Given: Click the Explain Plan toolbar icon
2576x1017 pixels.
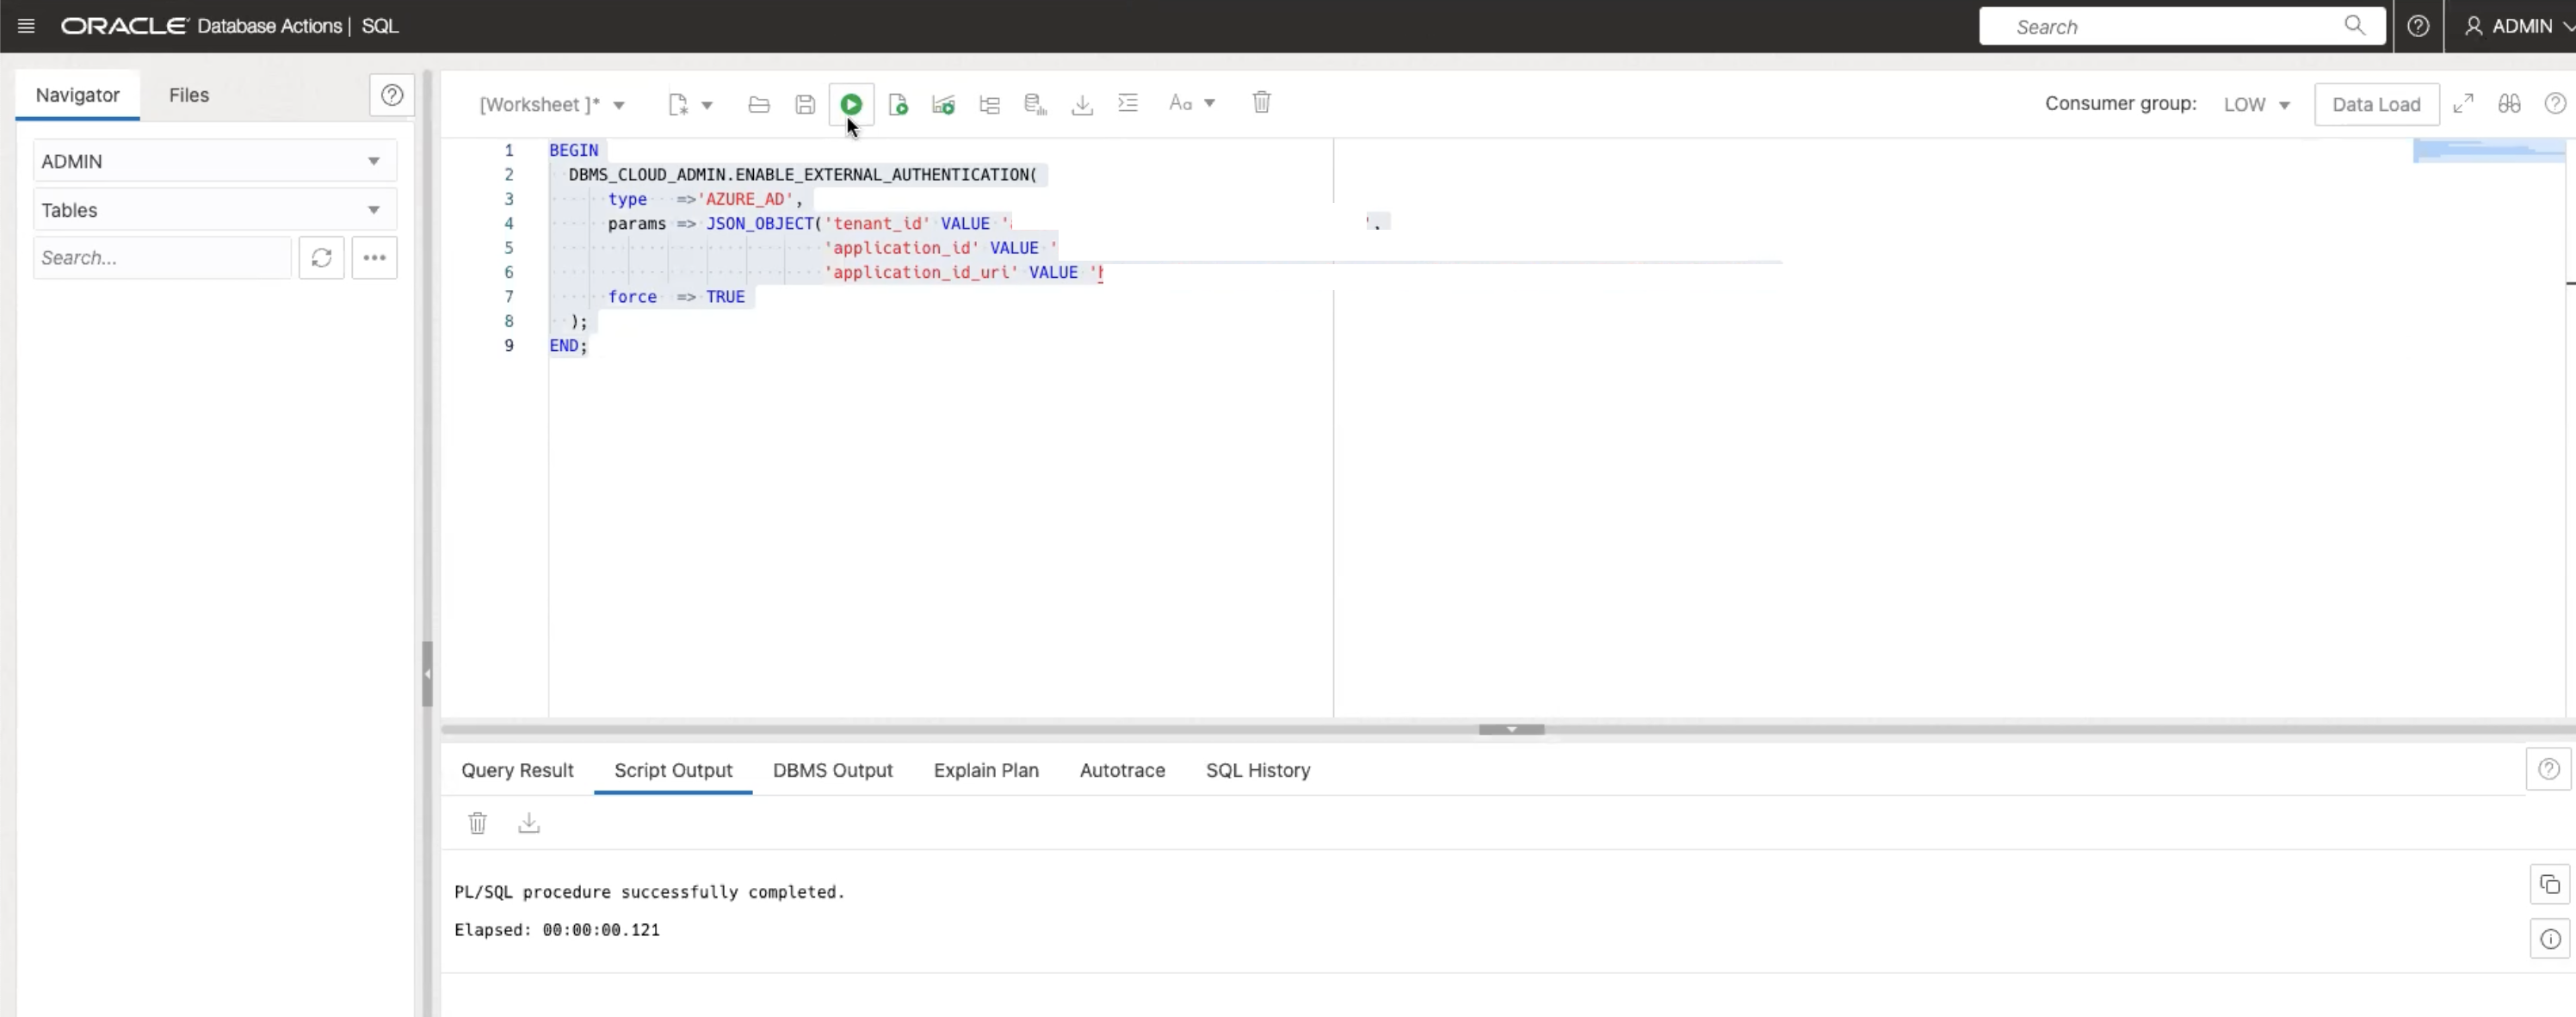Looking at the screenshot, I should coord(989,104).
